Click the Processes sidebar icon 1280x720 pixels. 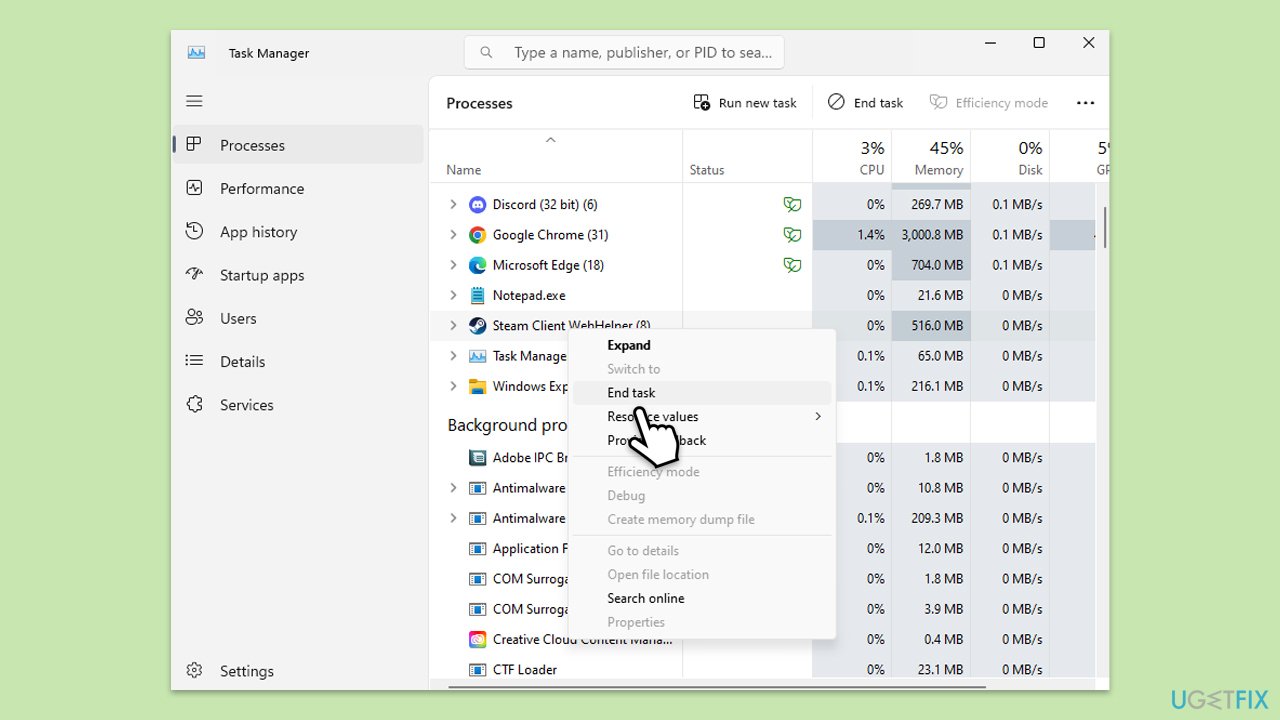click(x=194, y=145)
